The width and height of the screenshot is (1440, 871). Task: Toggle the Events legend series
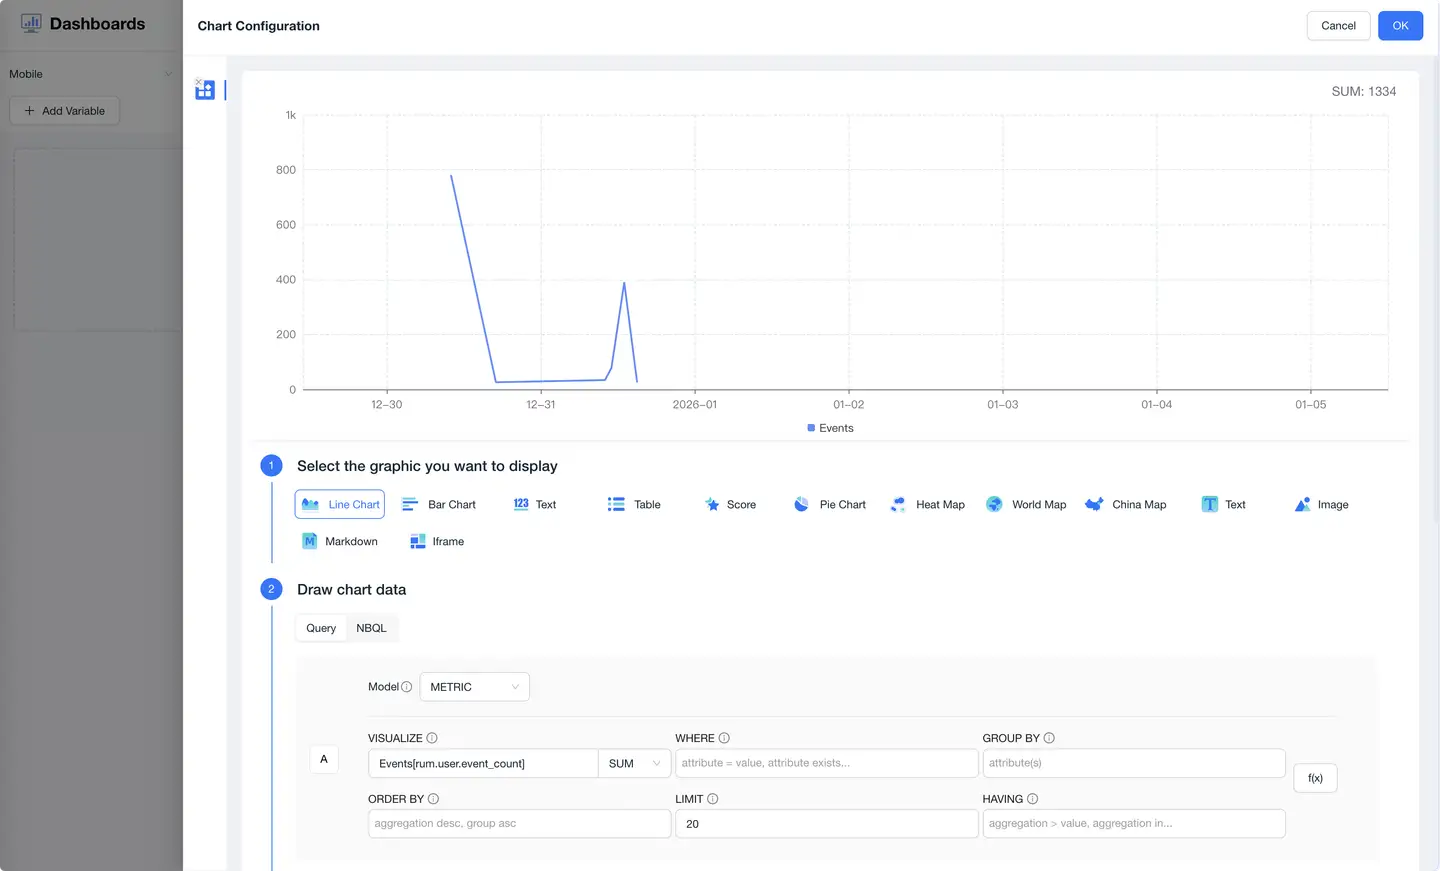pyautogui.click(x=830, y=428)
